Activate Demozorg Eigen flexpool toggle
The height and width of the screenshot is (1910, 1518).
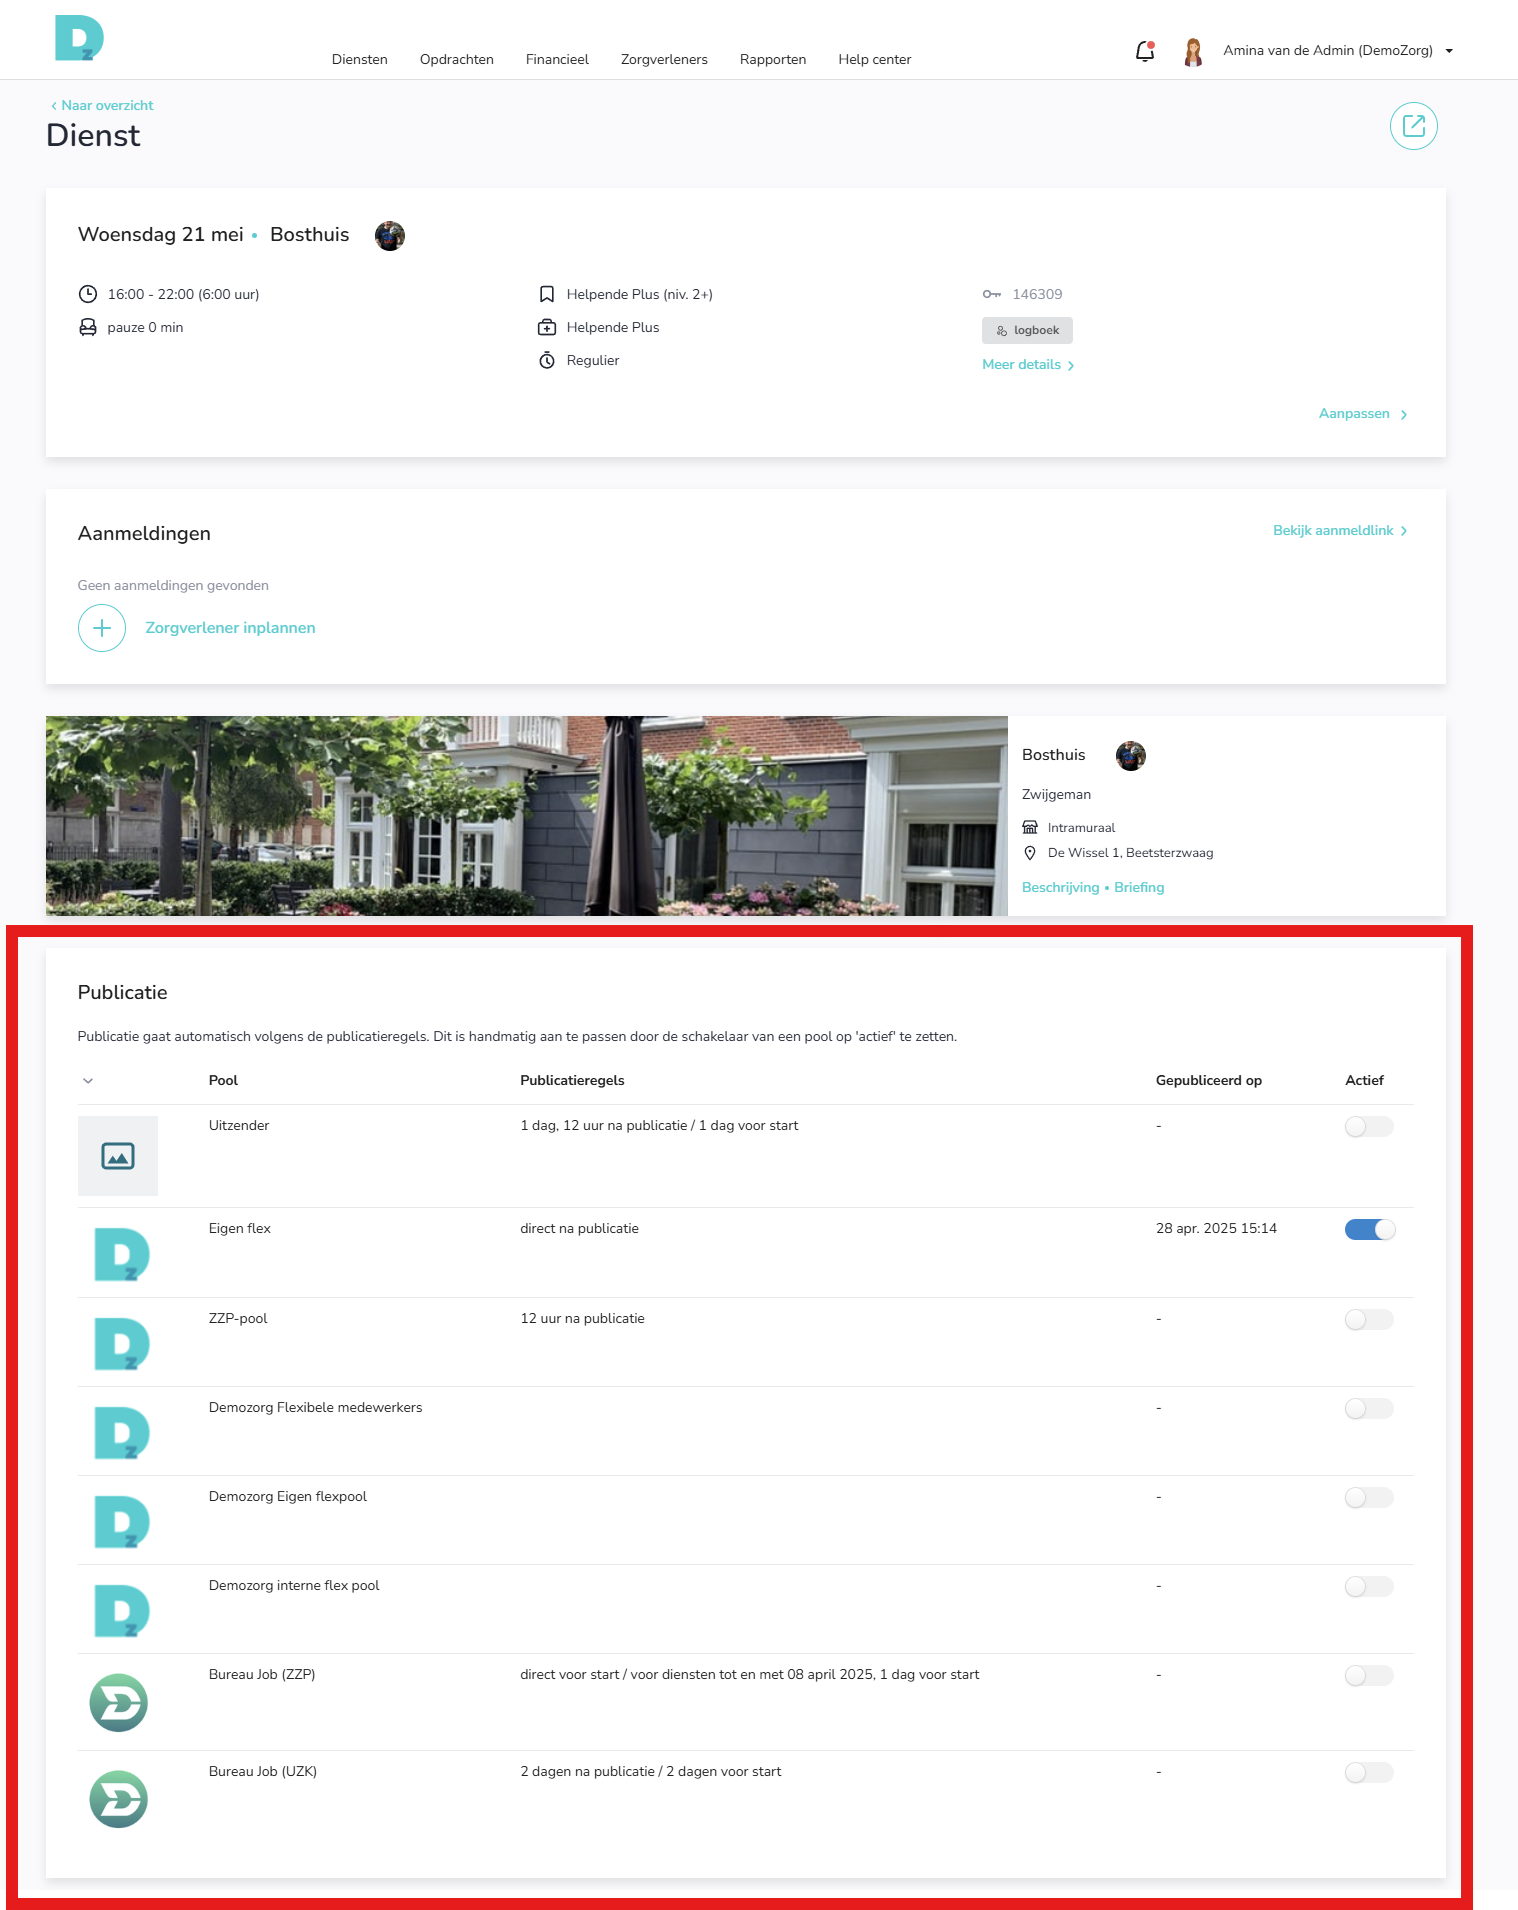pos(1369,1498)
